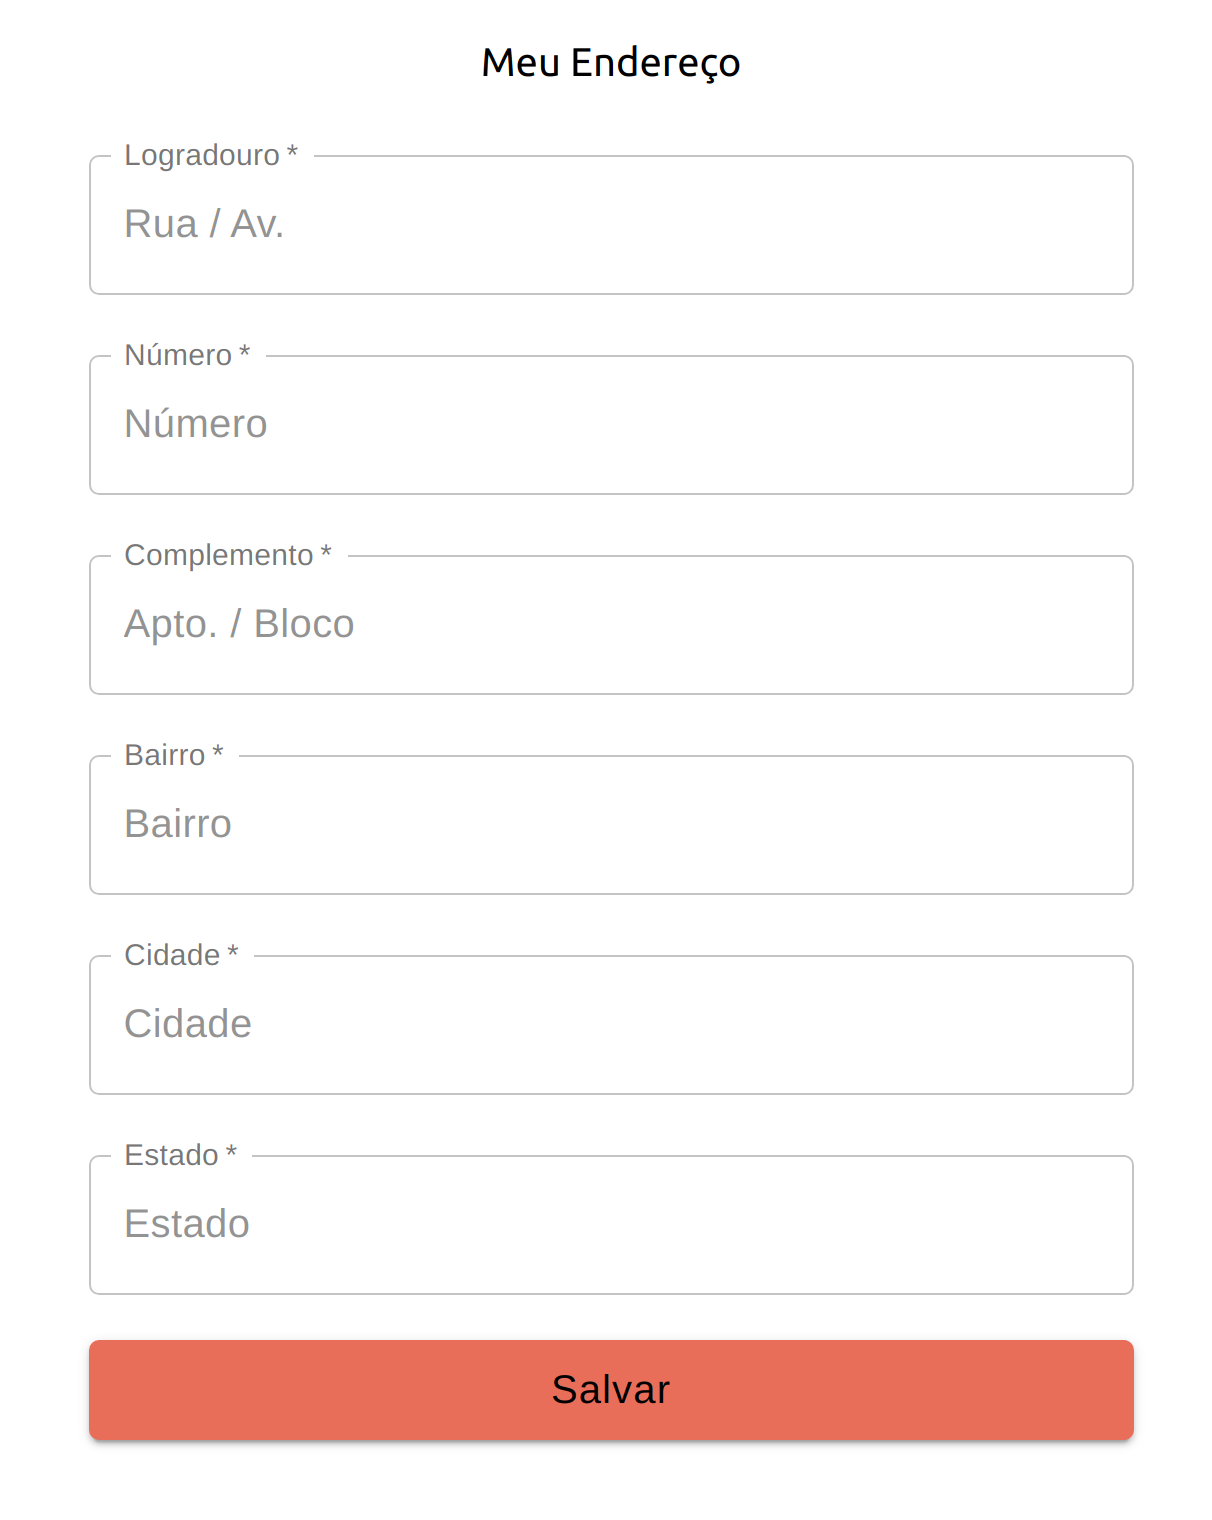Viewport: 1212px width, 1520px height.
Task: Click the Estado input field
Action: [610, 1224]
